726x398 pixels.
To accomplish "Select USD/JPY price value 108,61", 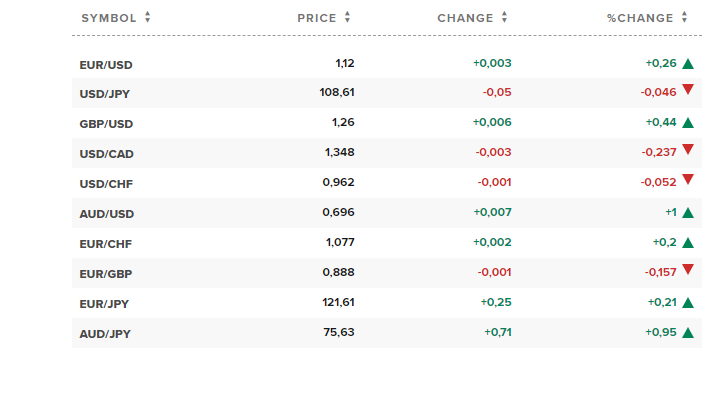I will tap(337, 92).
